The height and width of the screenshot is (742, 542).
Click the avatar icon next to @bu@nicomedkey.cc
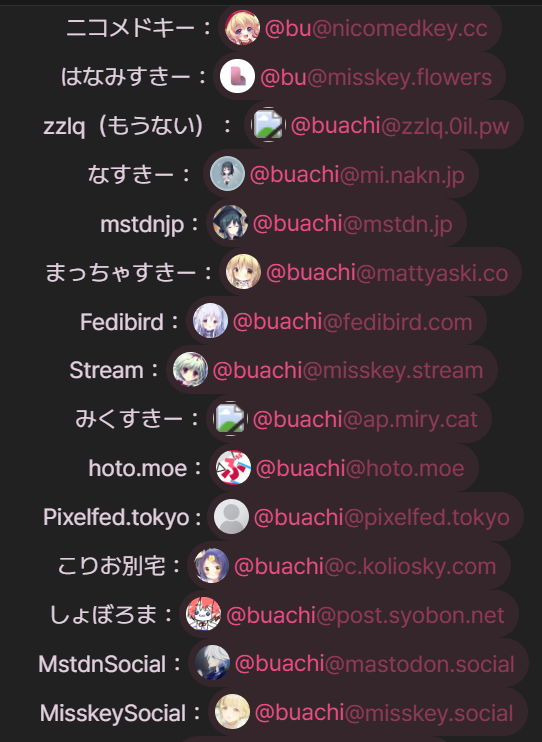[242, 28]
